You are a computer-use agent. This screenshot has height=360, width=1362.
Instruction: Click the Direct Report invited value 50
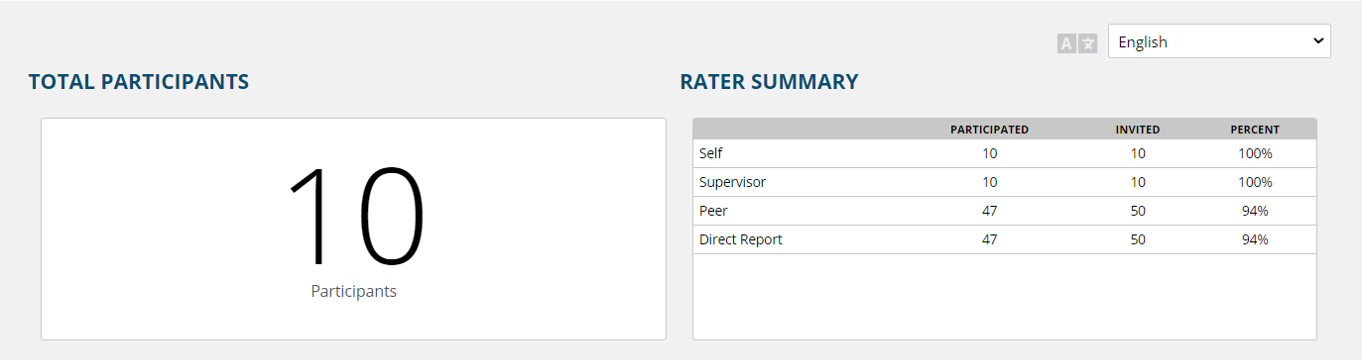tap(1138, 240)
